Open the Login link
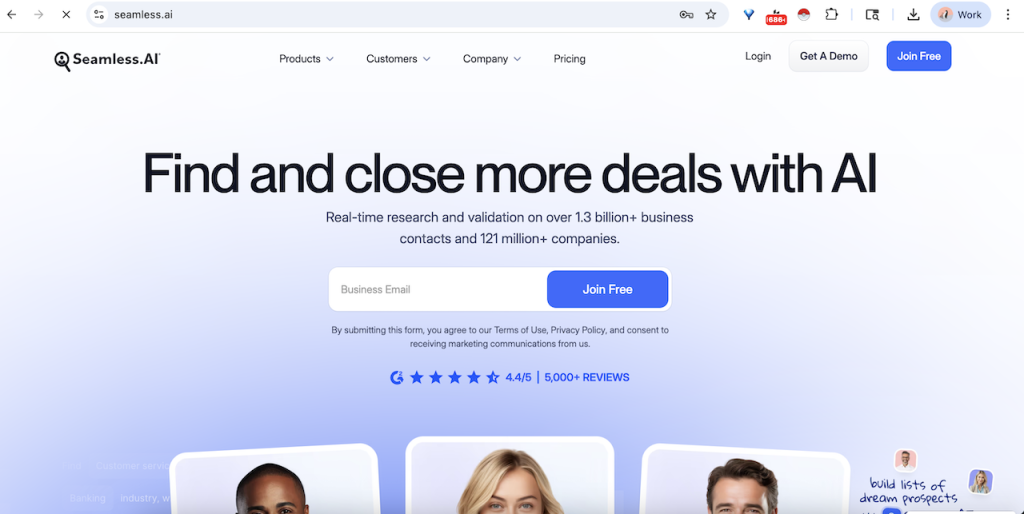1024x514 pixels. pos(758,56)
